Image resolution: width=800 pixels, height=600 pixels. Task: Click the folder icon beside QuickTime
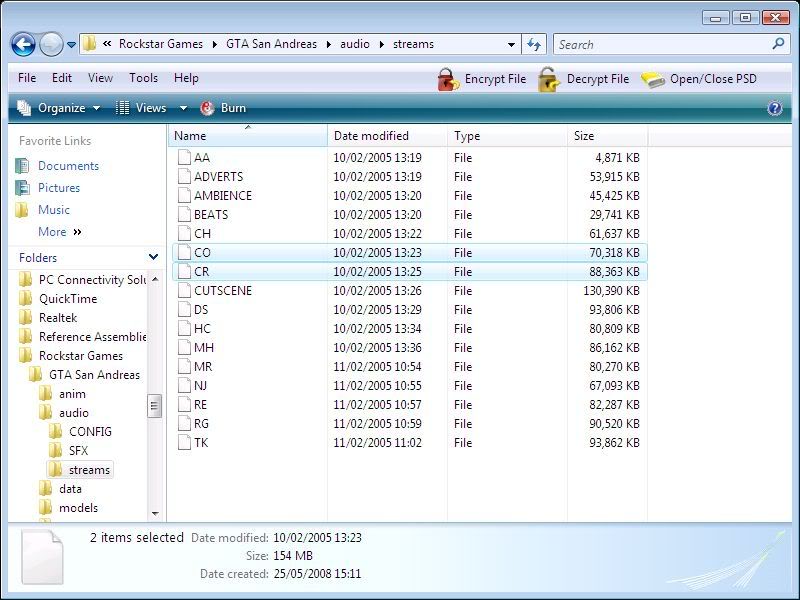tap(26, 298)
